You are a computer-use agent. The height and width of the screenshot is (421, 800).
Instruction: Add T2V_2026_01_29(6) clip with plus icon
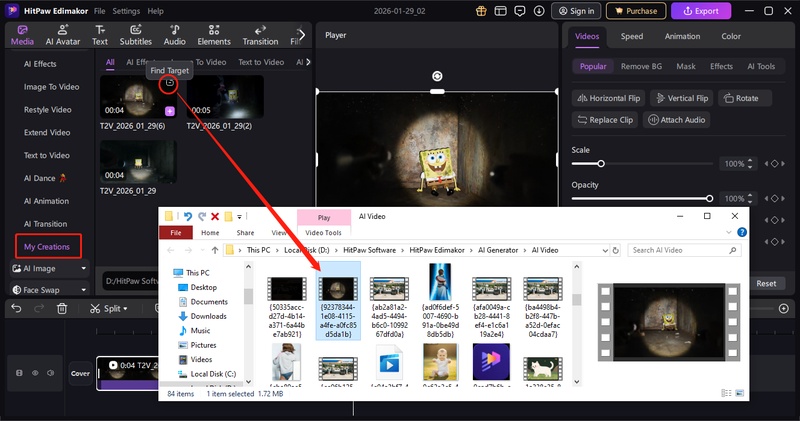coord(170,111)
